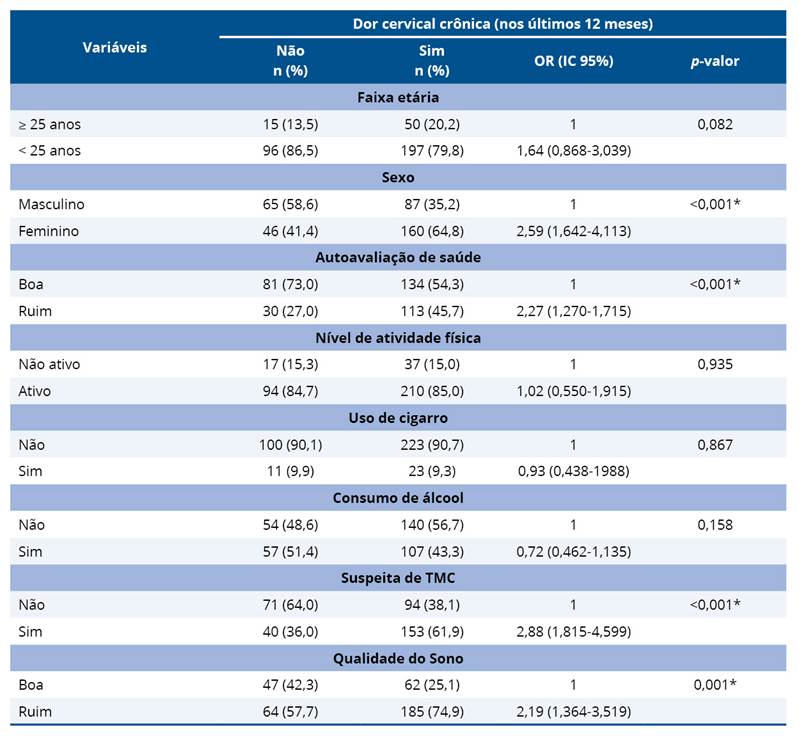This screenshot has width=799, height=739.
Task: Select the 'p-valor' column header
Action: coord(715,61)
